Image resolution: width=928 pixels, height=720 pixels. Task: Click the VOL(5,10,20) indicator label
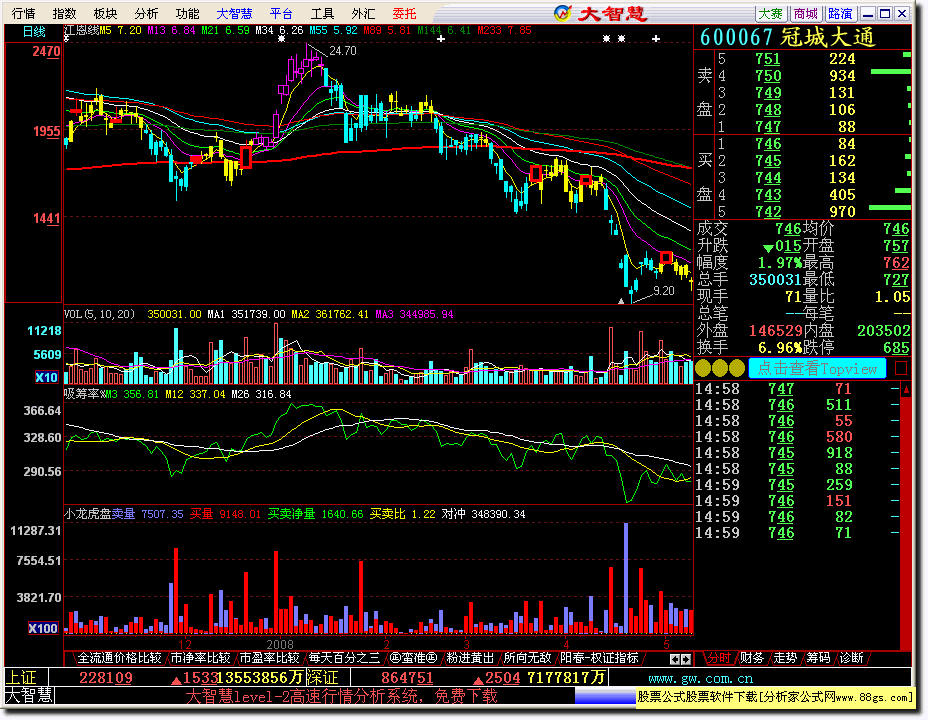(99, 314)
